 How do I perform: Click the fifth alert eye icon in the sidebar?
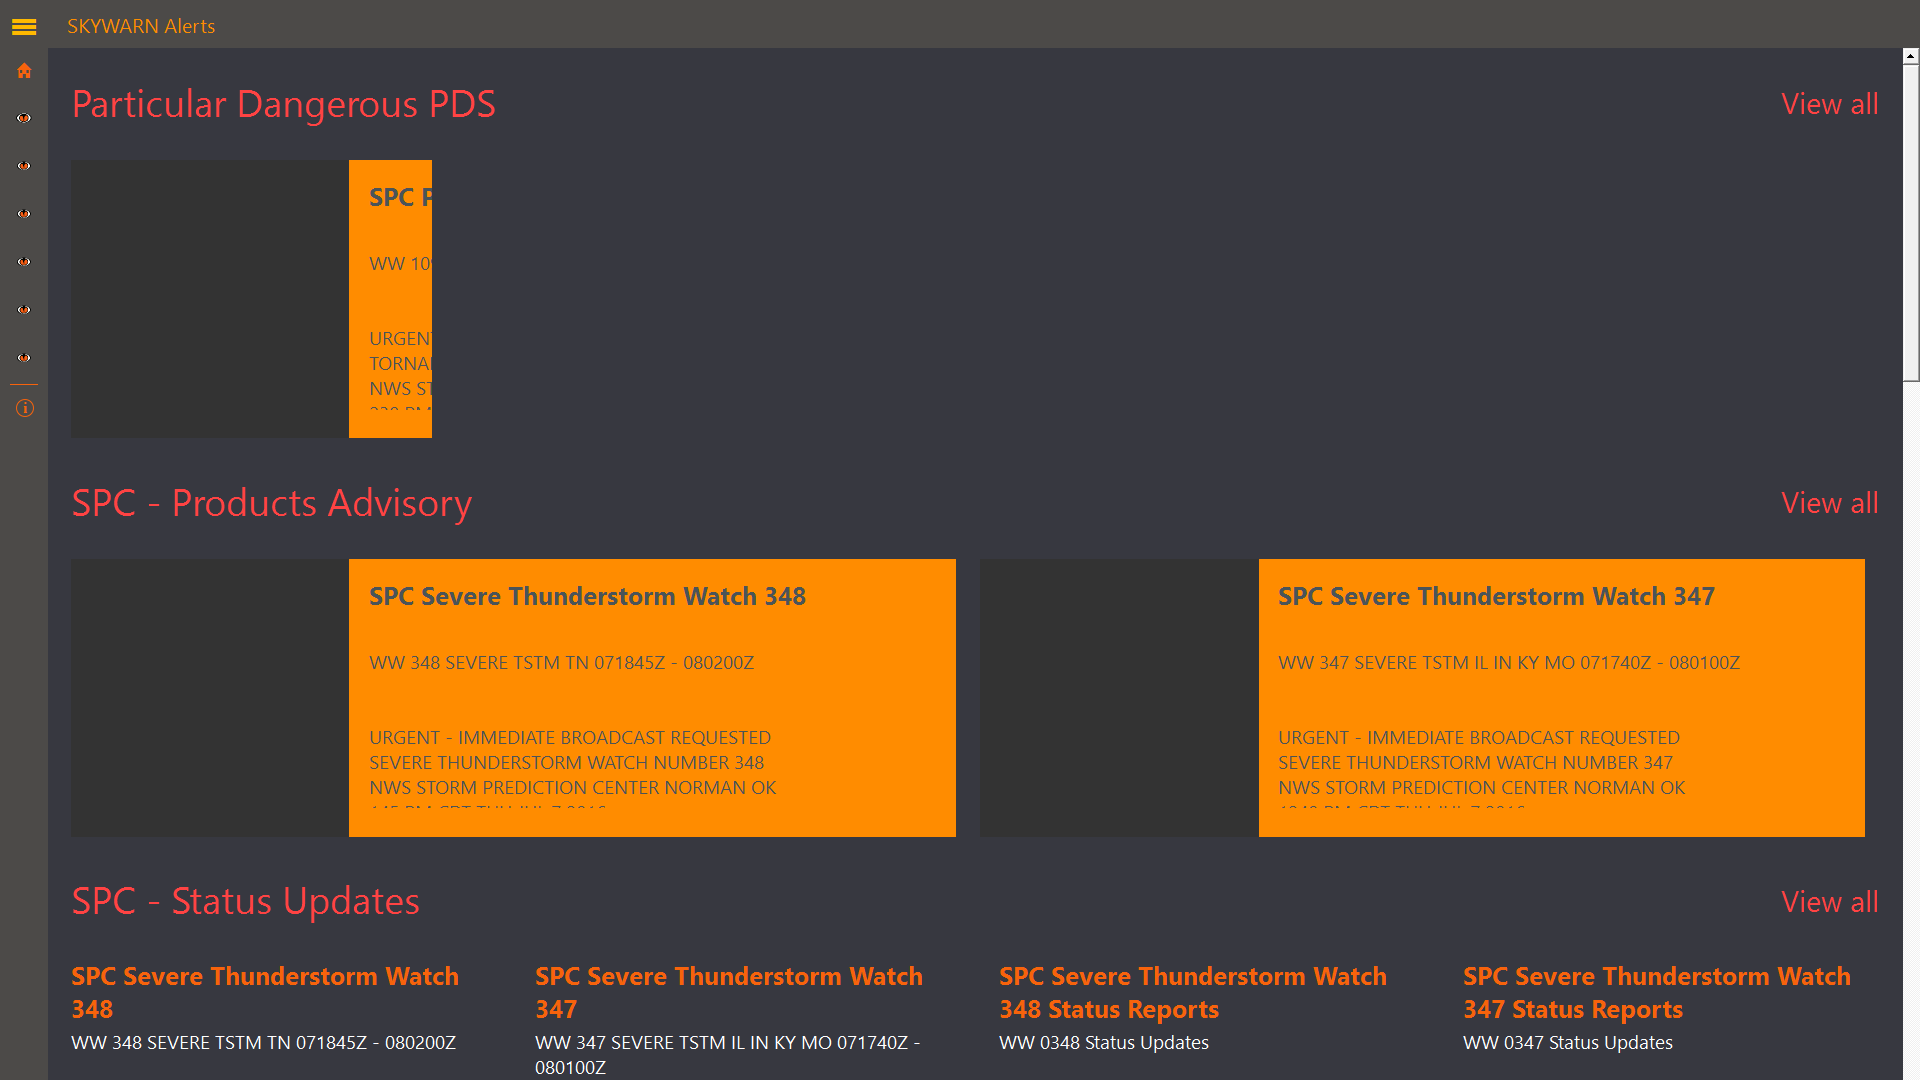coord(23,309)
